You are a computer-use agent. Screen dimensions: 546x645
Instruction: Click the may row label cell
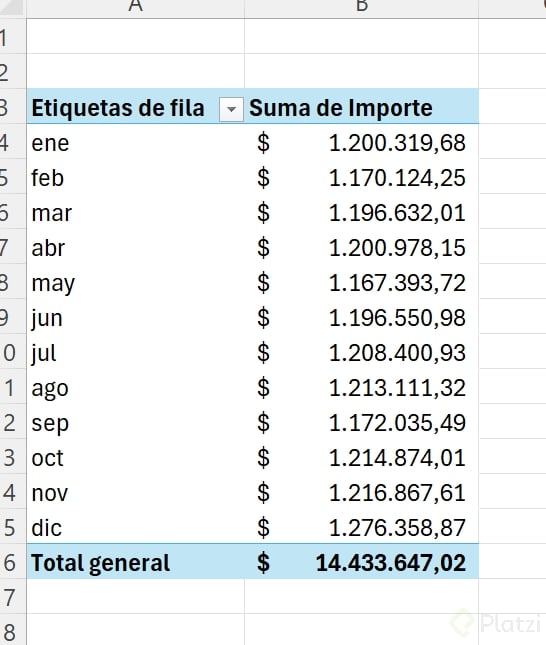pos(135,281)
